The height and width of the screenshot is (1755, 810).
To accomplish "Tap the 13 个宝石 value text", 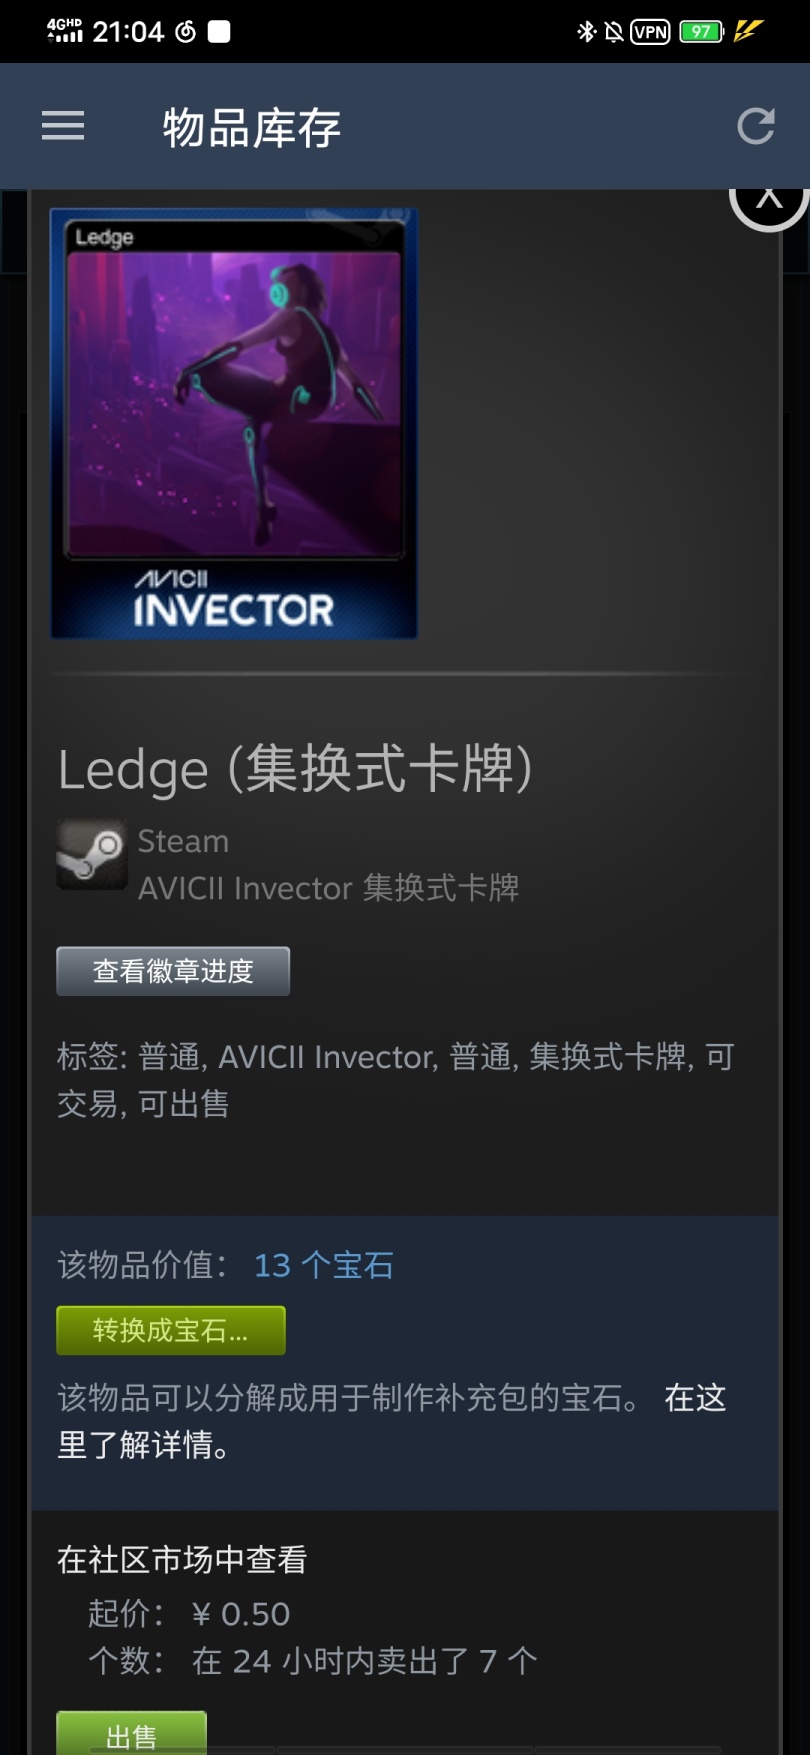I will pos(324,1265).
